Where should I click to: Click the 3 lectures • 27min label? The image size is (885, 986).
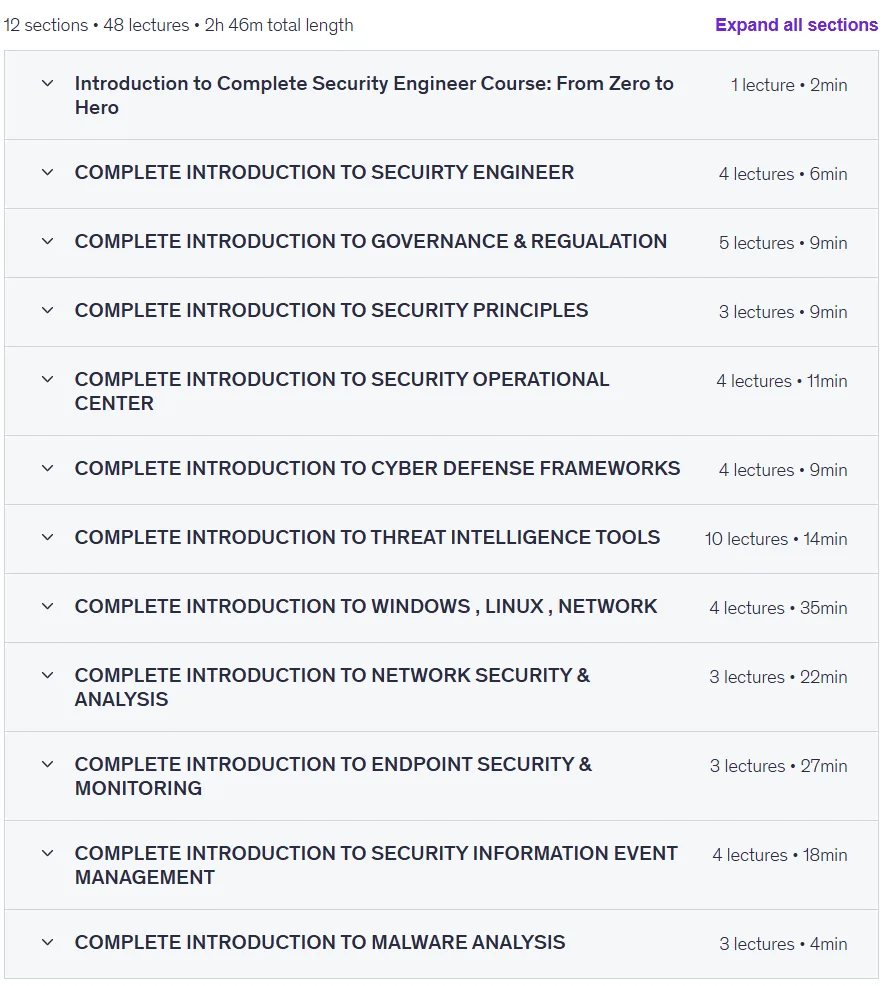[x=778, y=766]
